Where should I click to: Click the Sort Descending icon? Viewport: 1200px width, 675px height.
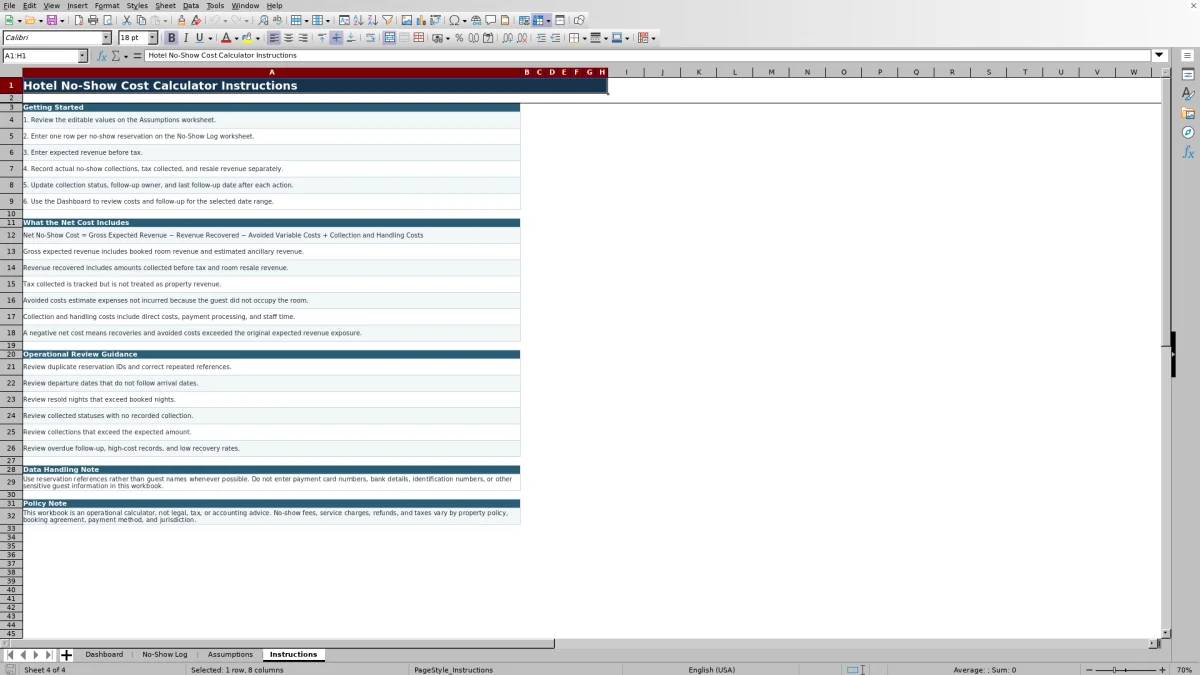coord(372,20)
